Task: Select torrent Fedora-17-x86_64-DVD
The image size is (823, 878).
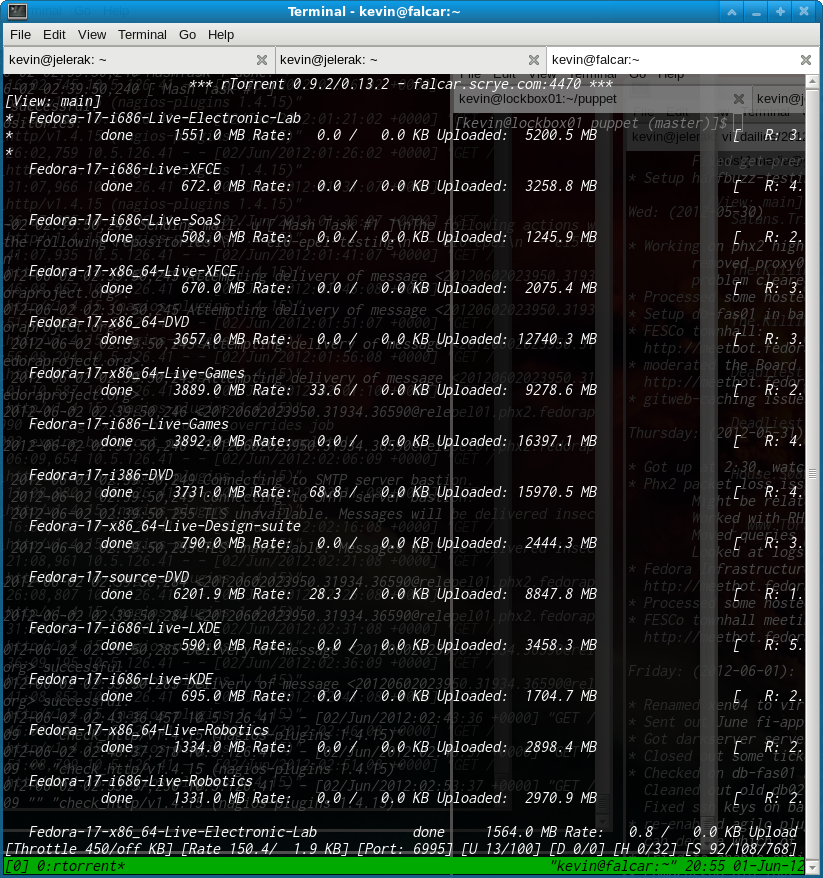Action: 109,322
